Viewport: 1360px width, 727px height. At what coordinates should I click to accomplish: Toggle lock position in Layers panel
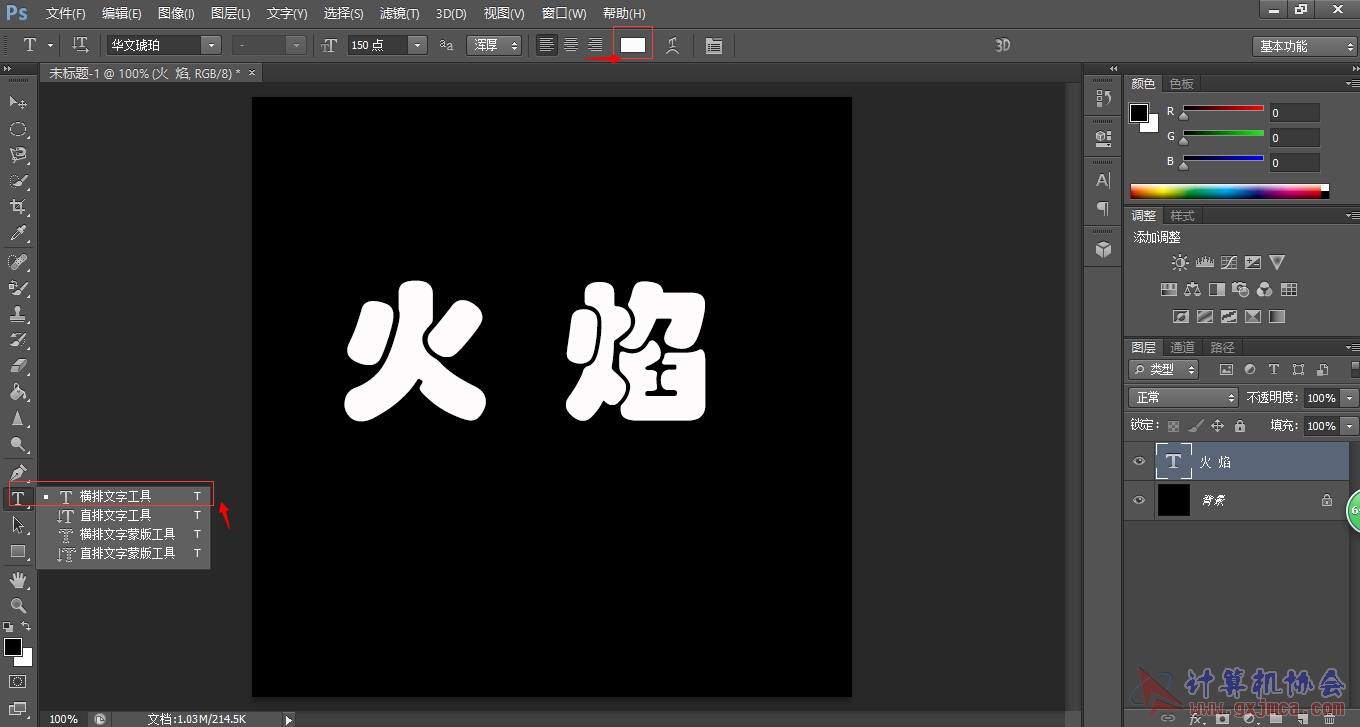click(x=1218, y=426)
